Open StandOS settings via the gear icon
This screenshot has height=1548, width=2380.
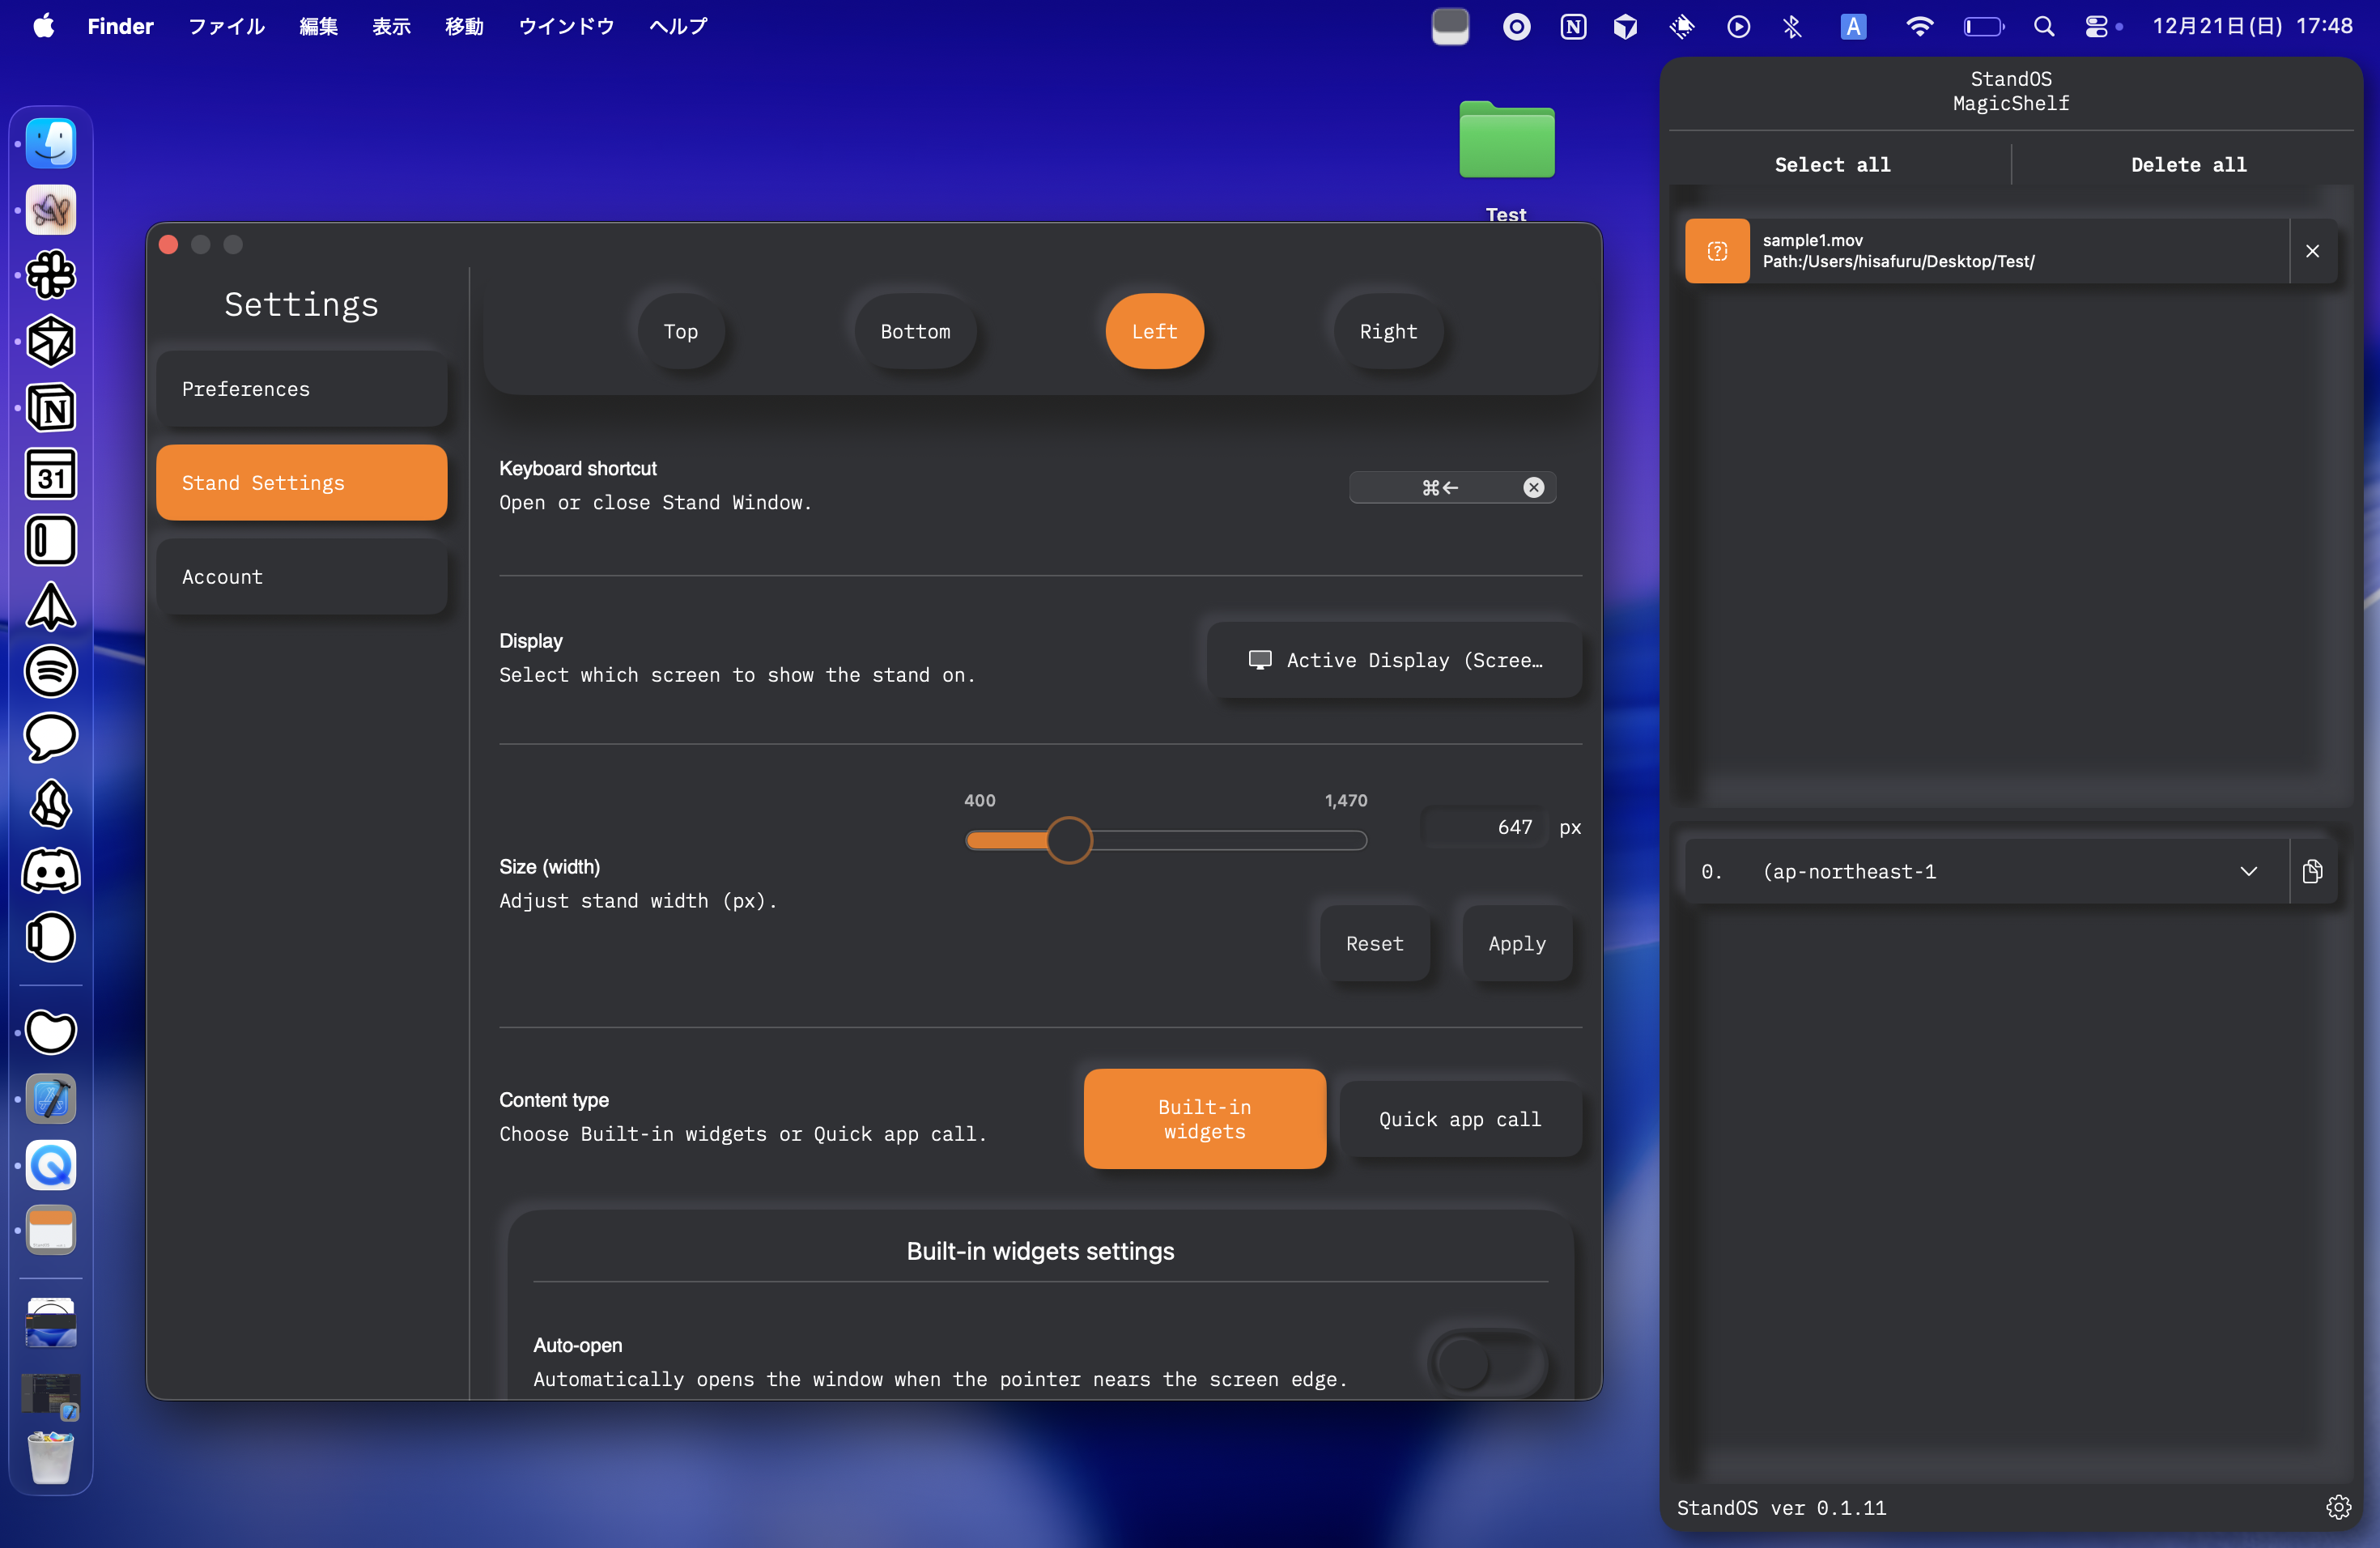pyautogui.click(x=2339, y=1507)
